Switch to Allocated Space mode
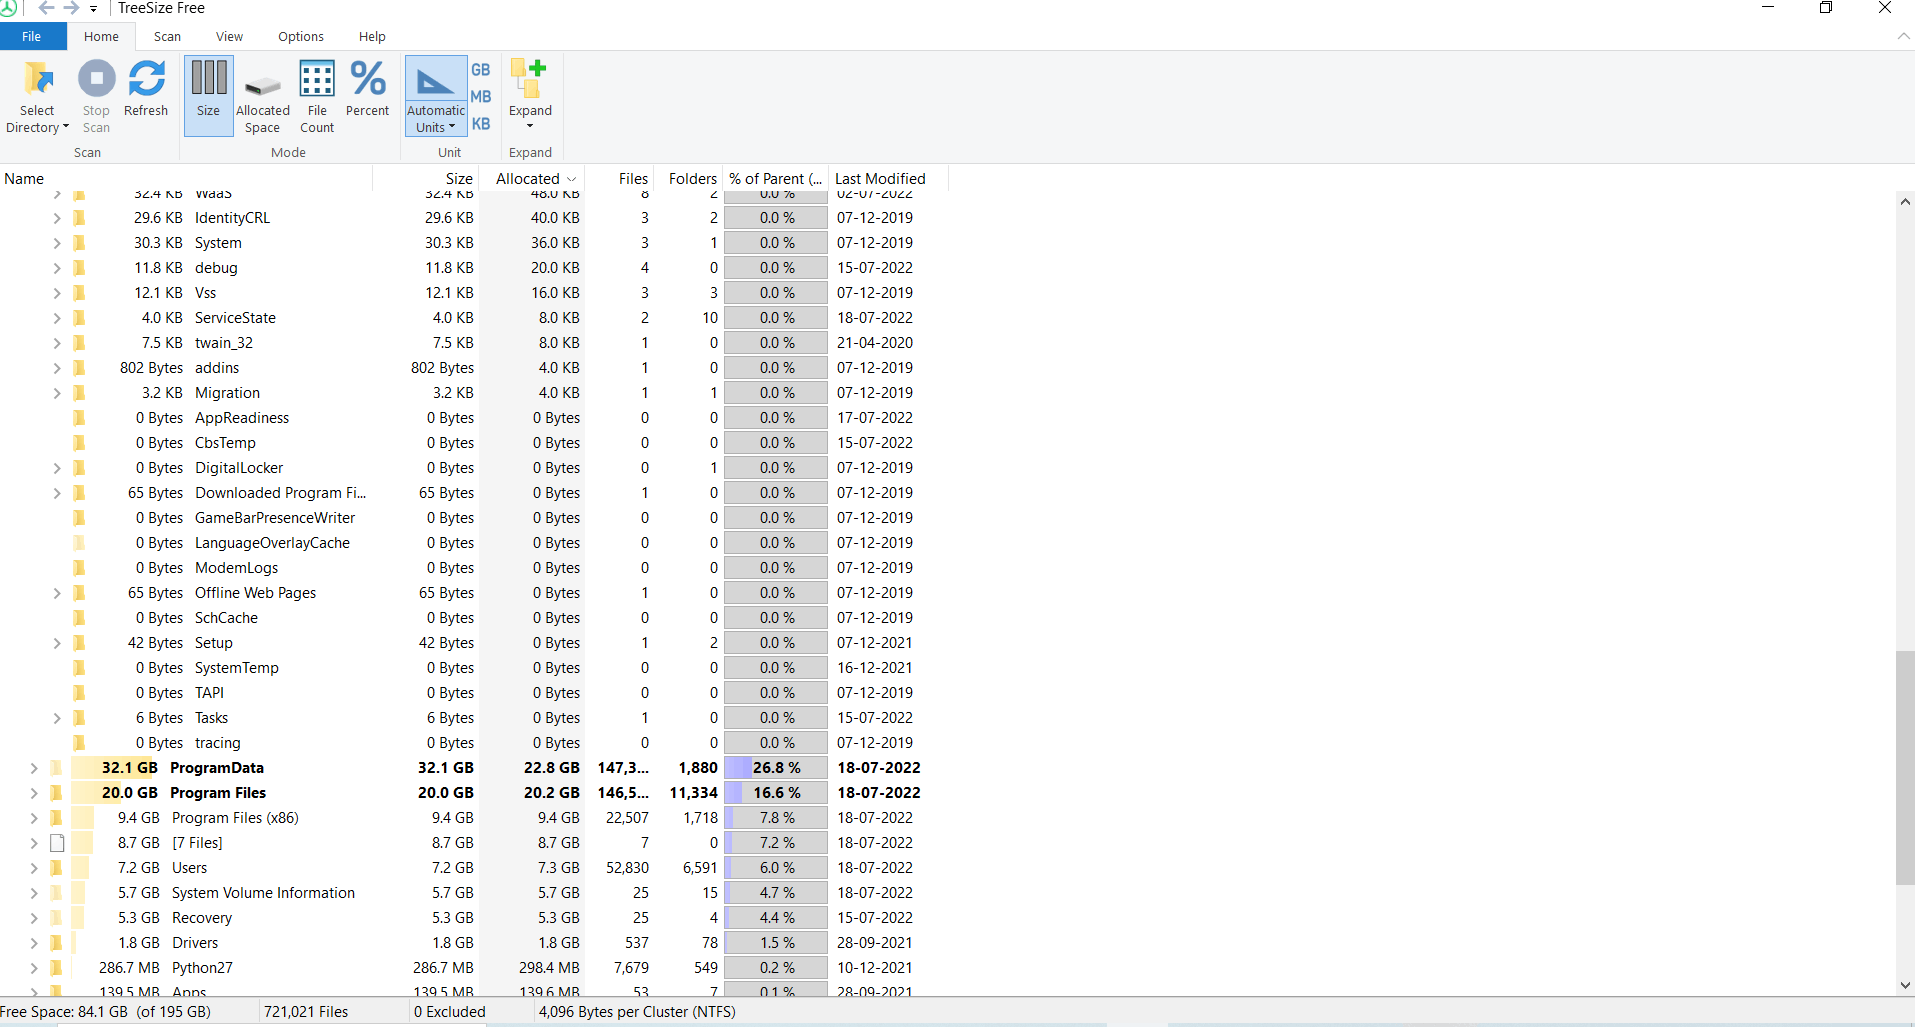Viewport: 1915px width, 1027px height. point(263,97)
